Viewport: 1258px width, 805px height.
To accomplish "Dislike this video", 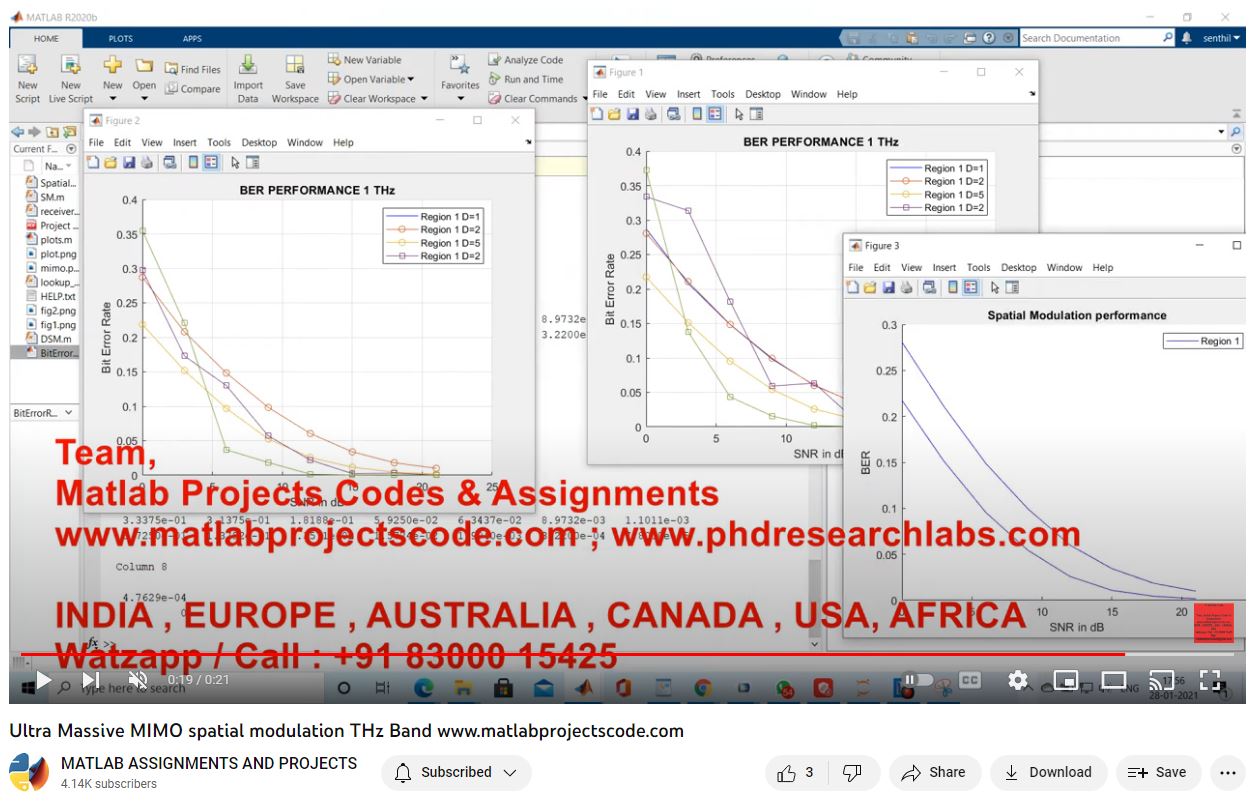I will click(852, 773).
